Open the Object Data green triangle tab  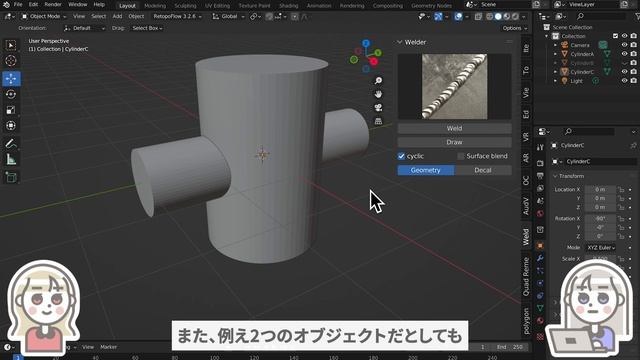tap(540, 308)
